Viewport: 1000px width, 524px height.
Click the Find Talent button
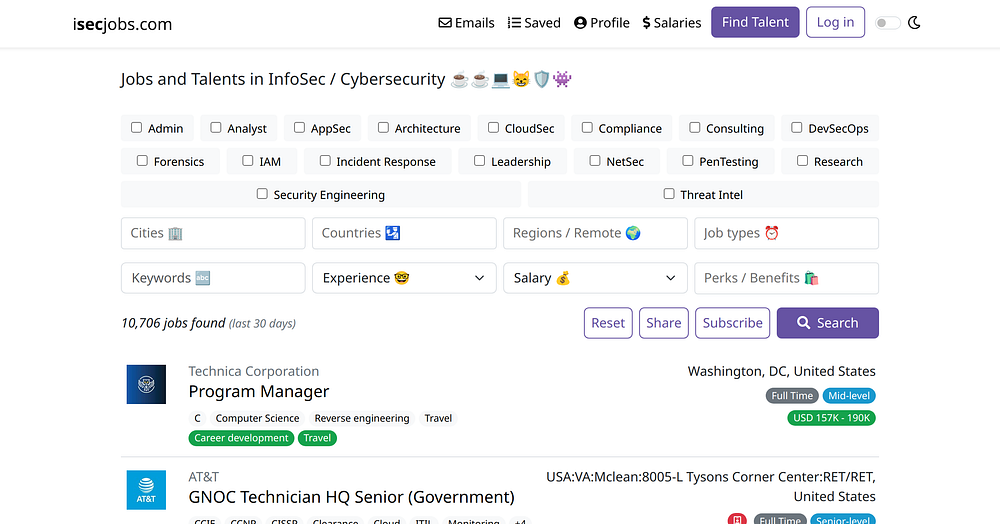click(x=755, y=22)
